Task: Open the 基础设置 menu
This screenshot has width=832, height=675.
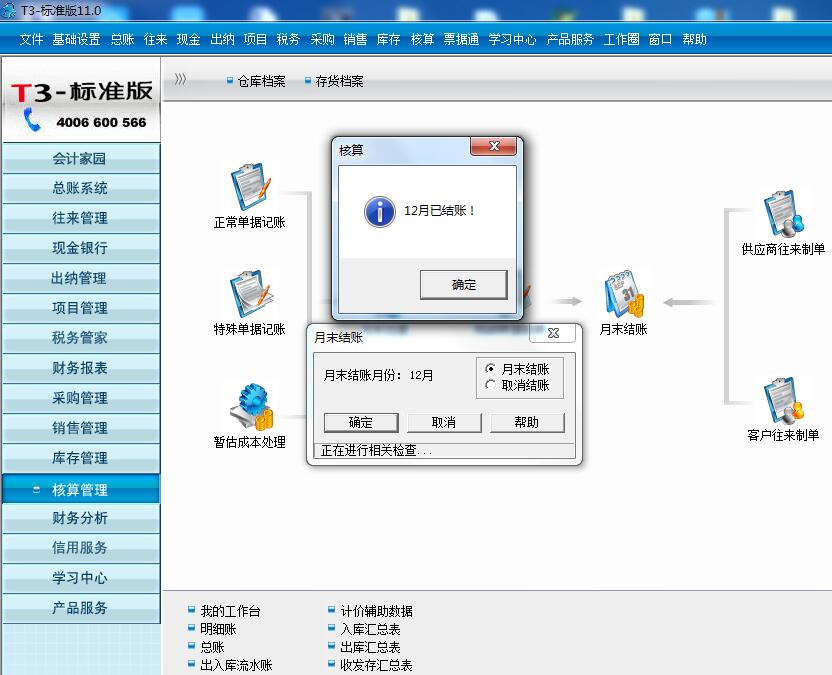Action: (x=76, y=39)
